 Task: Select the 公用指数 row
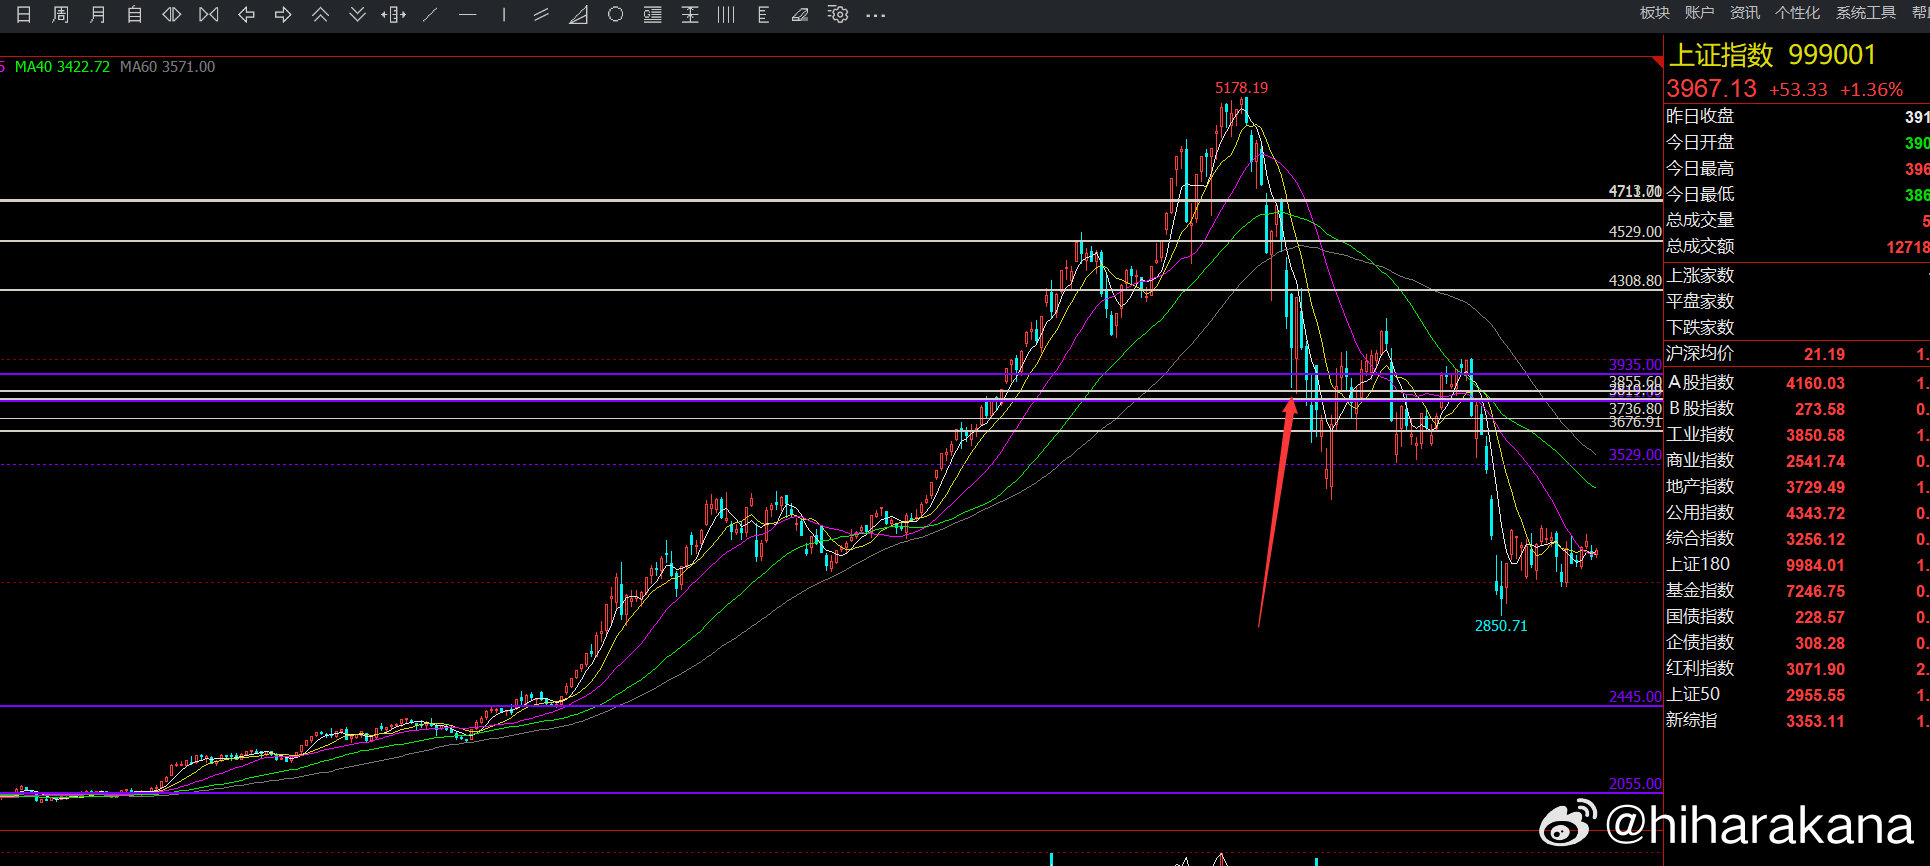pyautogui.click(x=1797, y=513)
